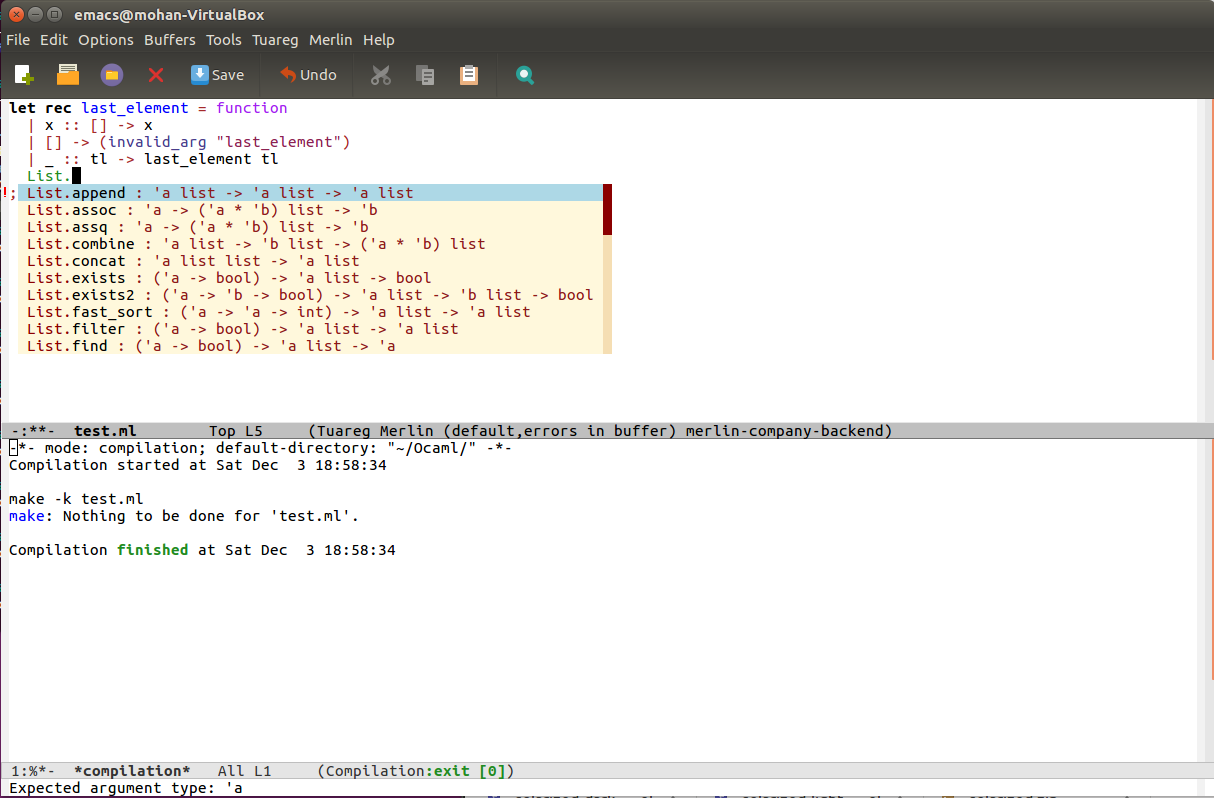
Task: Cut selected text with the scissors icon
Action: (380, 74)
